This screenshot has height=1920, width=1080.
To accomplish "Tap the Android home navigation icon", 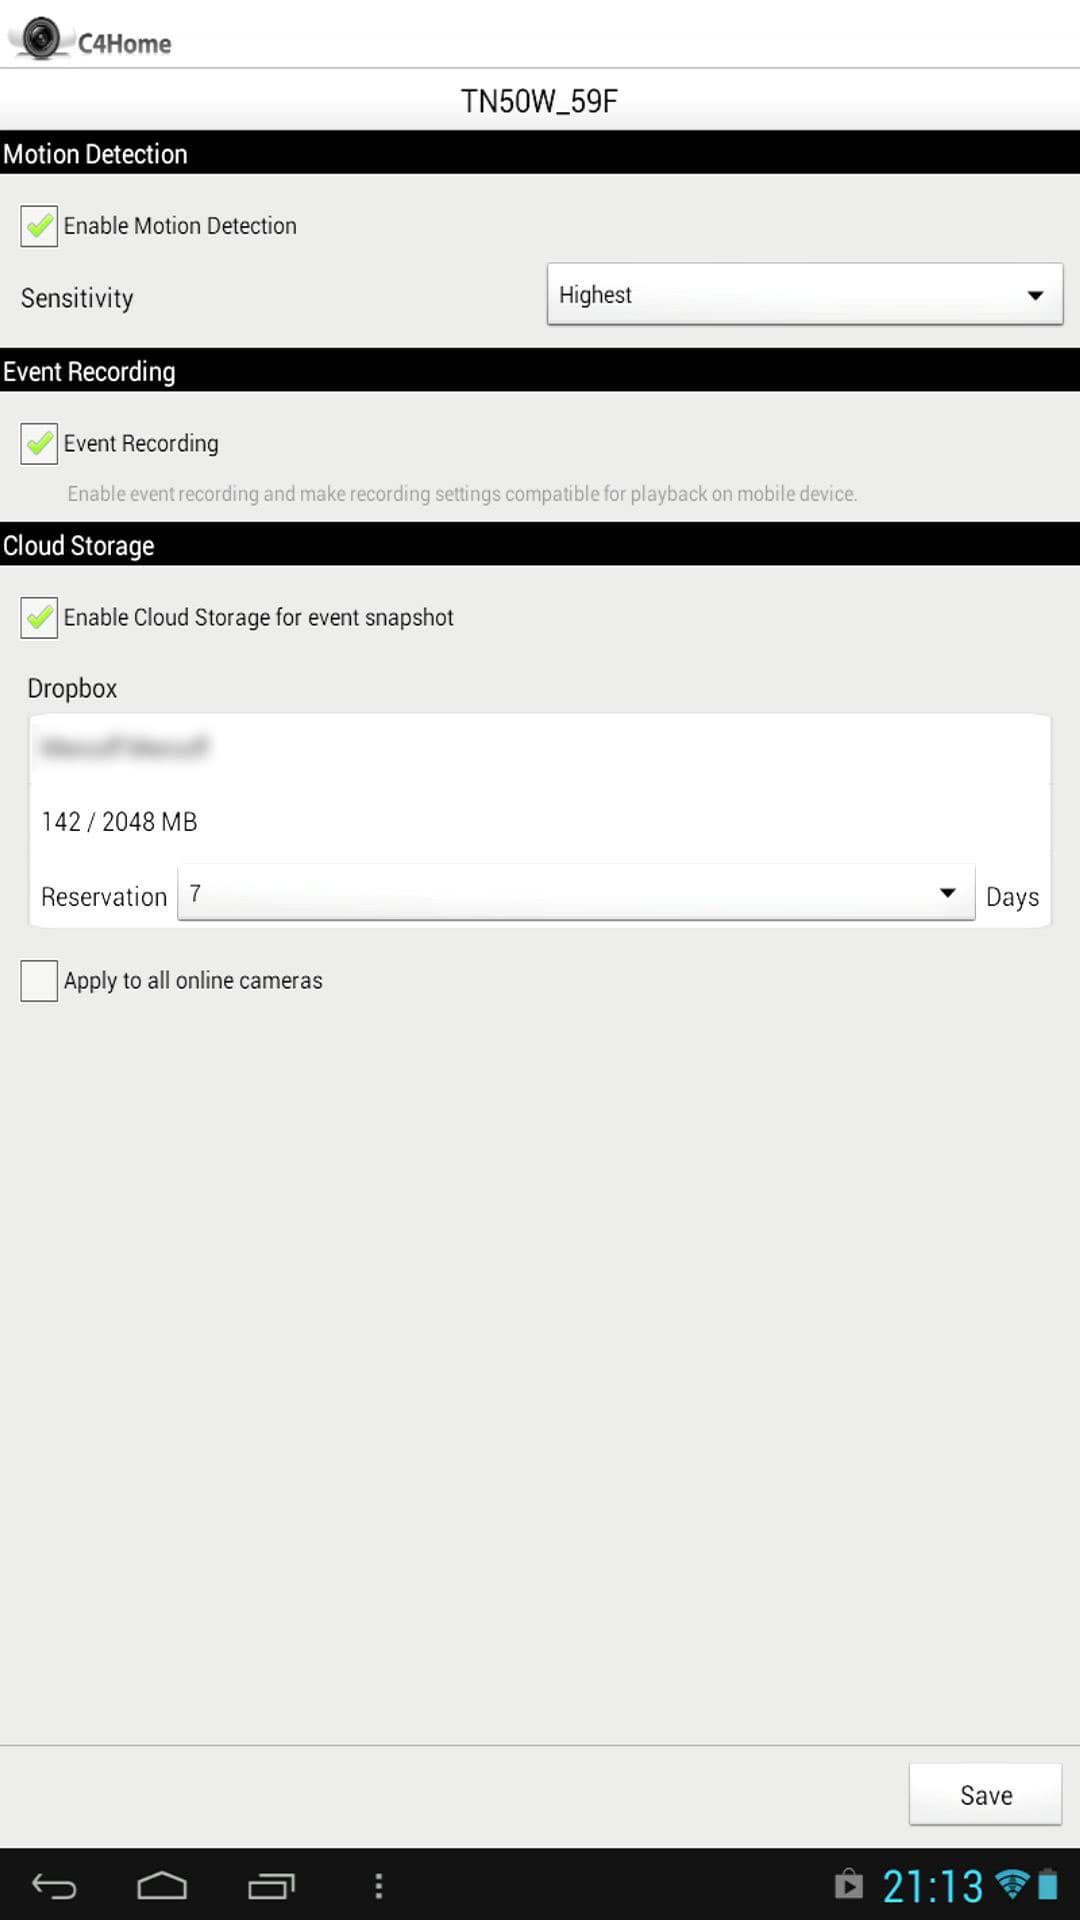I will click(162, 1886).
